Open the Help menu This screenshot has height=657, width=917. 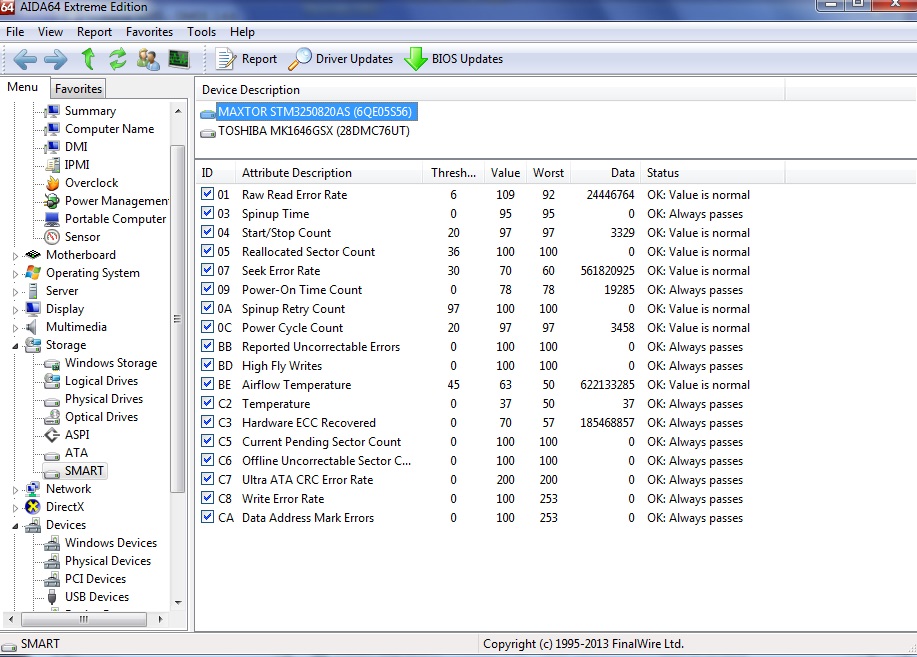coord(242,32)
